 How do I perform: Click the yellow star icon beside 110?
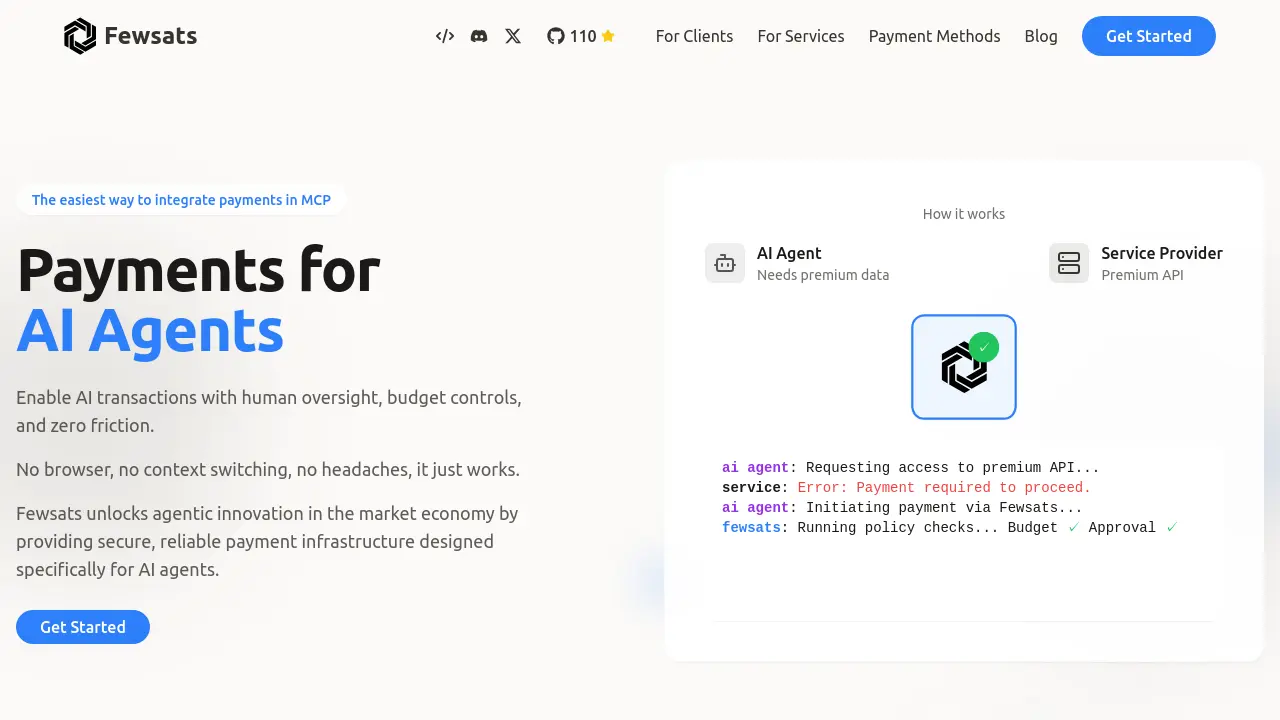[608, 36]
